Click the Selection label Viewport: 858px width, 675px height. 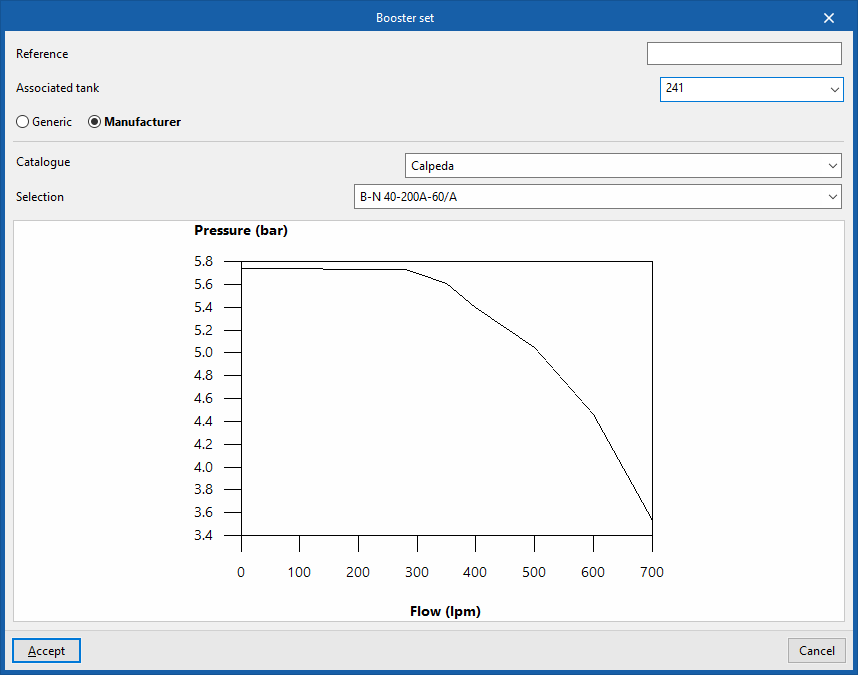point(40,197)
